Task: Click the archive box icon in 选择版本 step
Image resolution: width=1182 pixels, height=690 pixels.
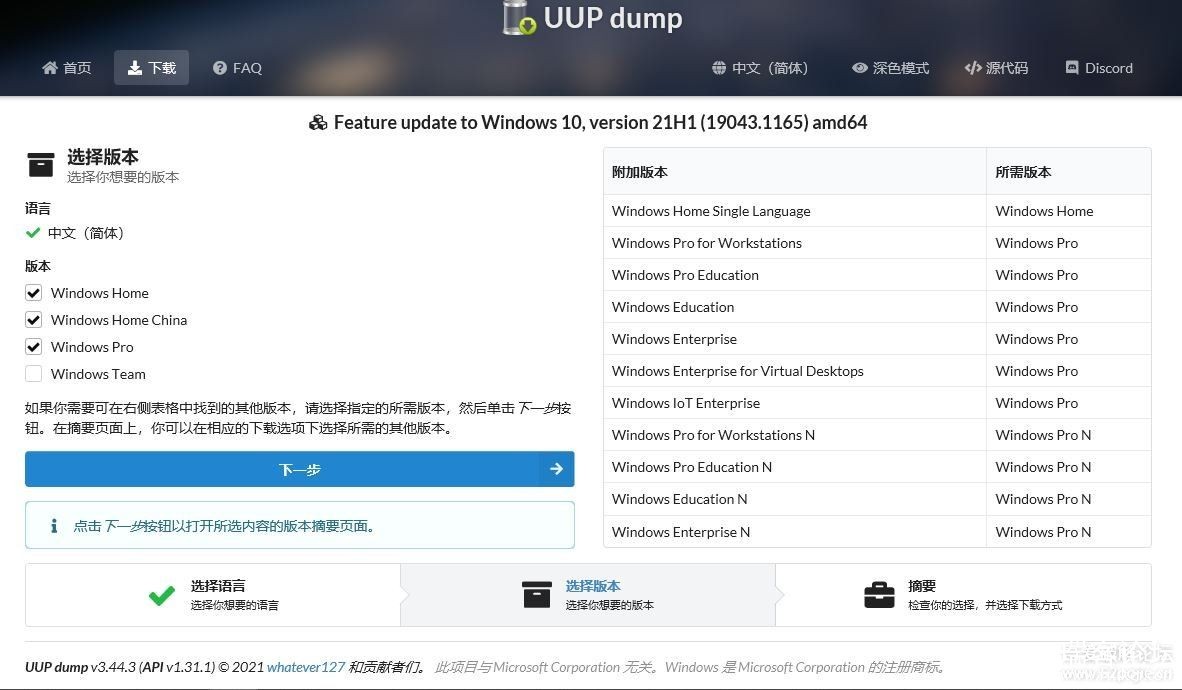Action: tap(537, 595)
